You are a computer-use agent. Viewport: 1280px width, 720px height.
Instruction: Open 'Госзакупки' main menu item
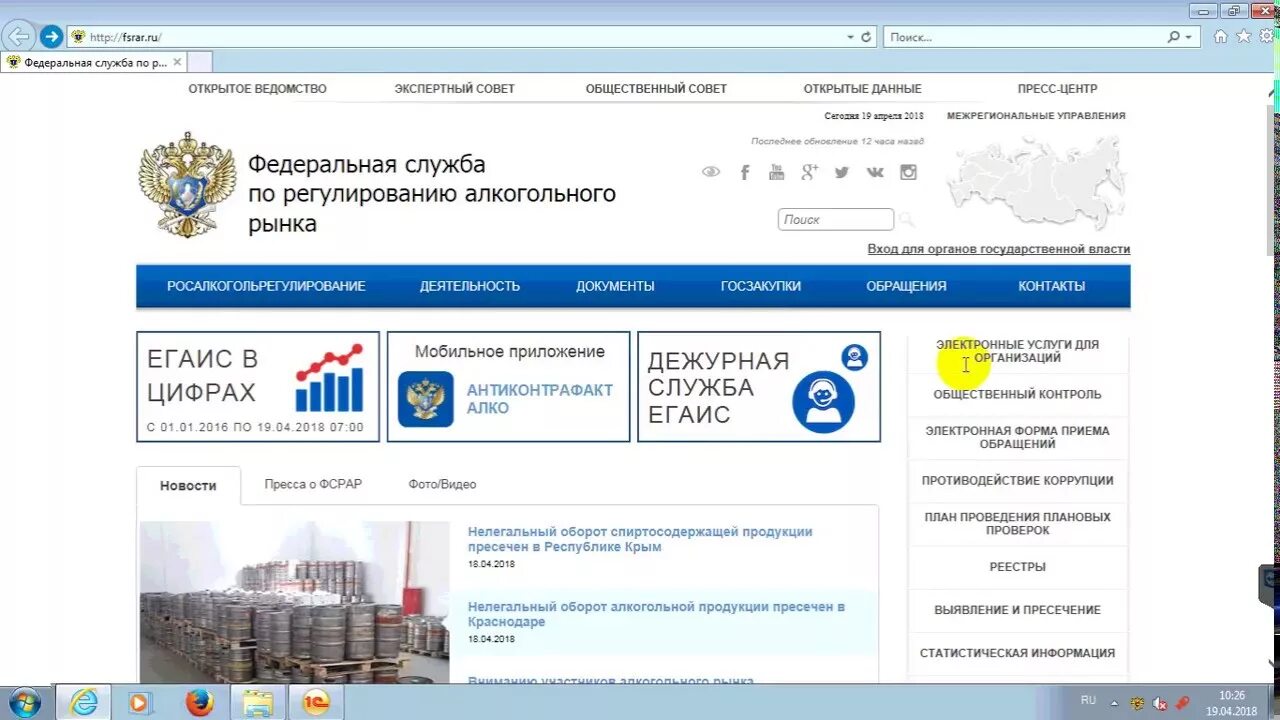(761, 286)
